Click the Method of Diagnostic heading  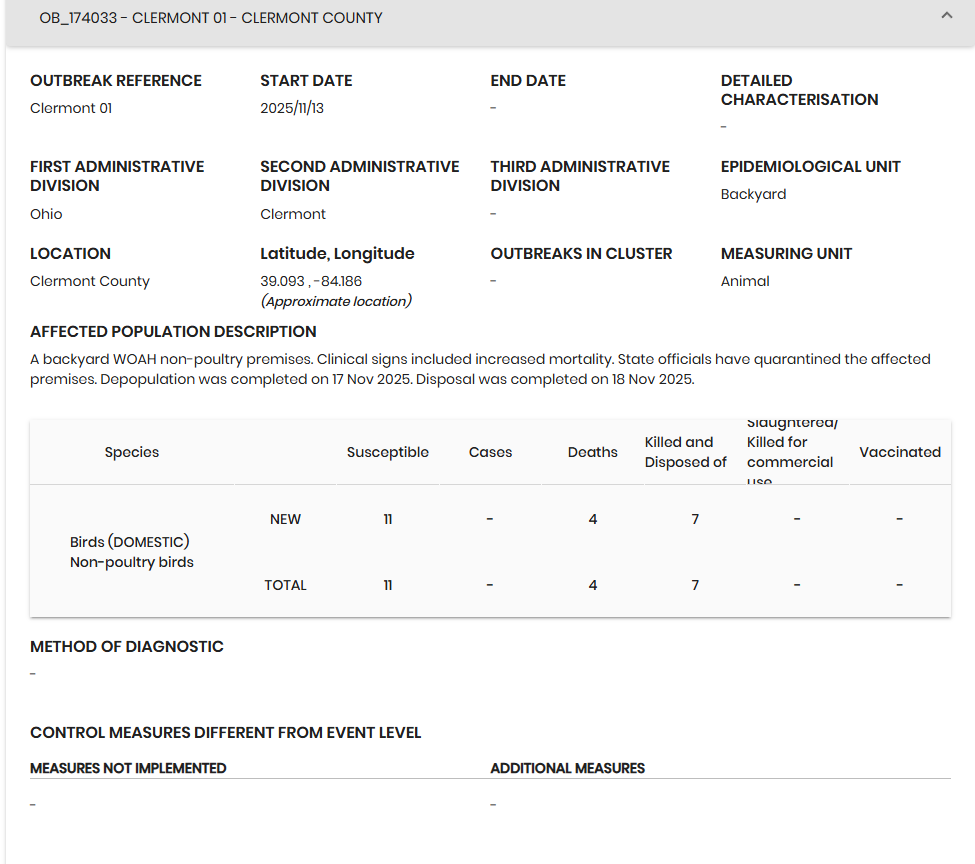coord(127,646)
